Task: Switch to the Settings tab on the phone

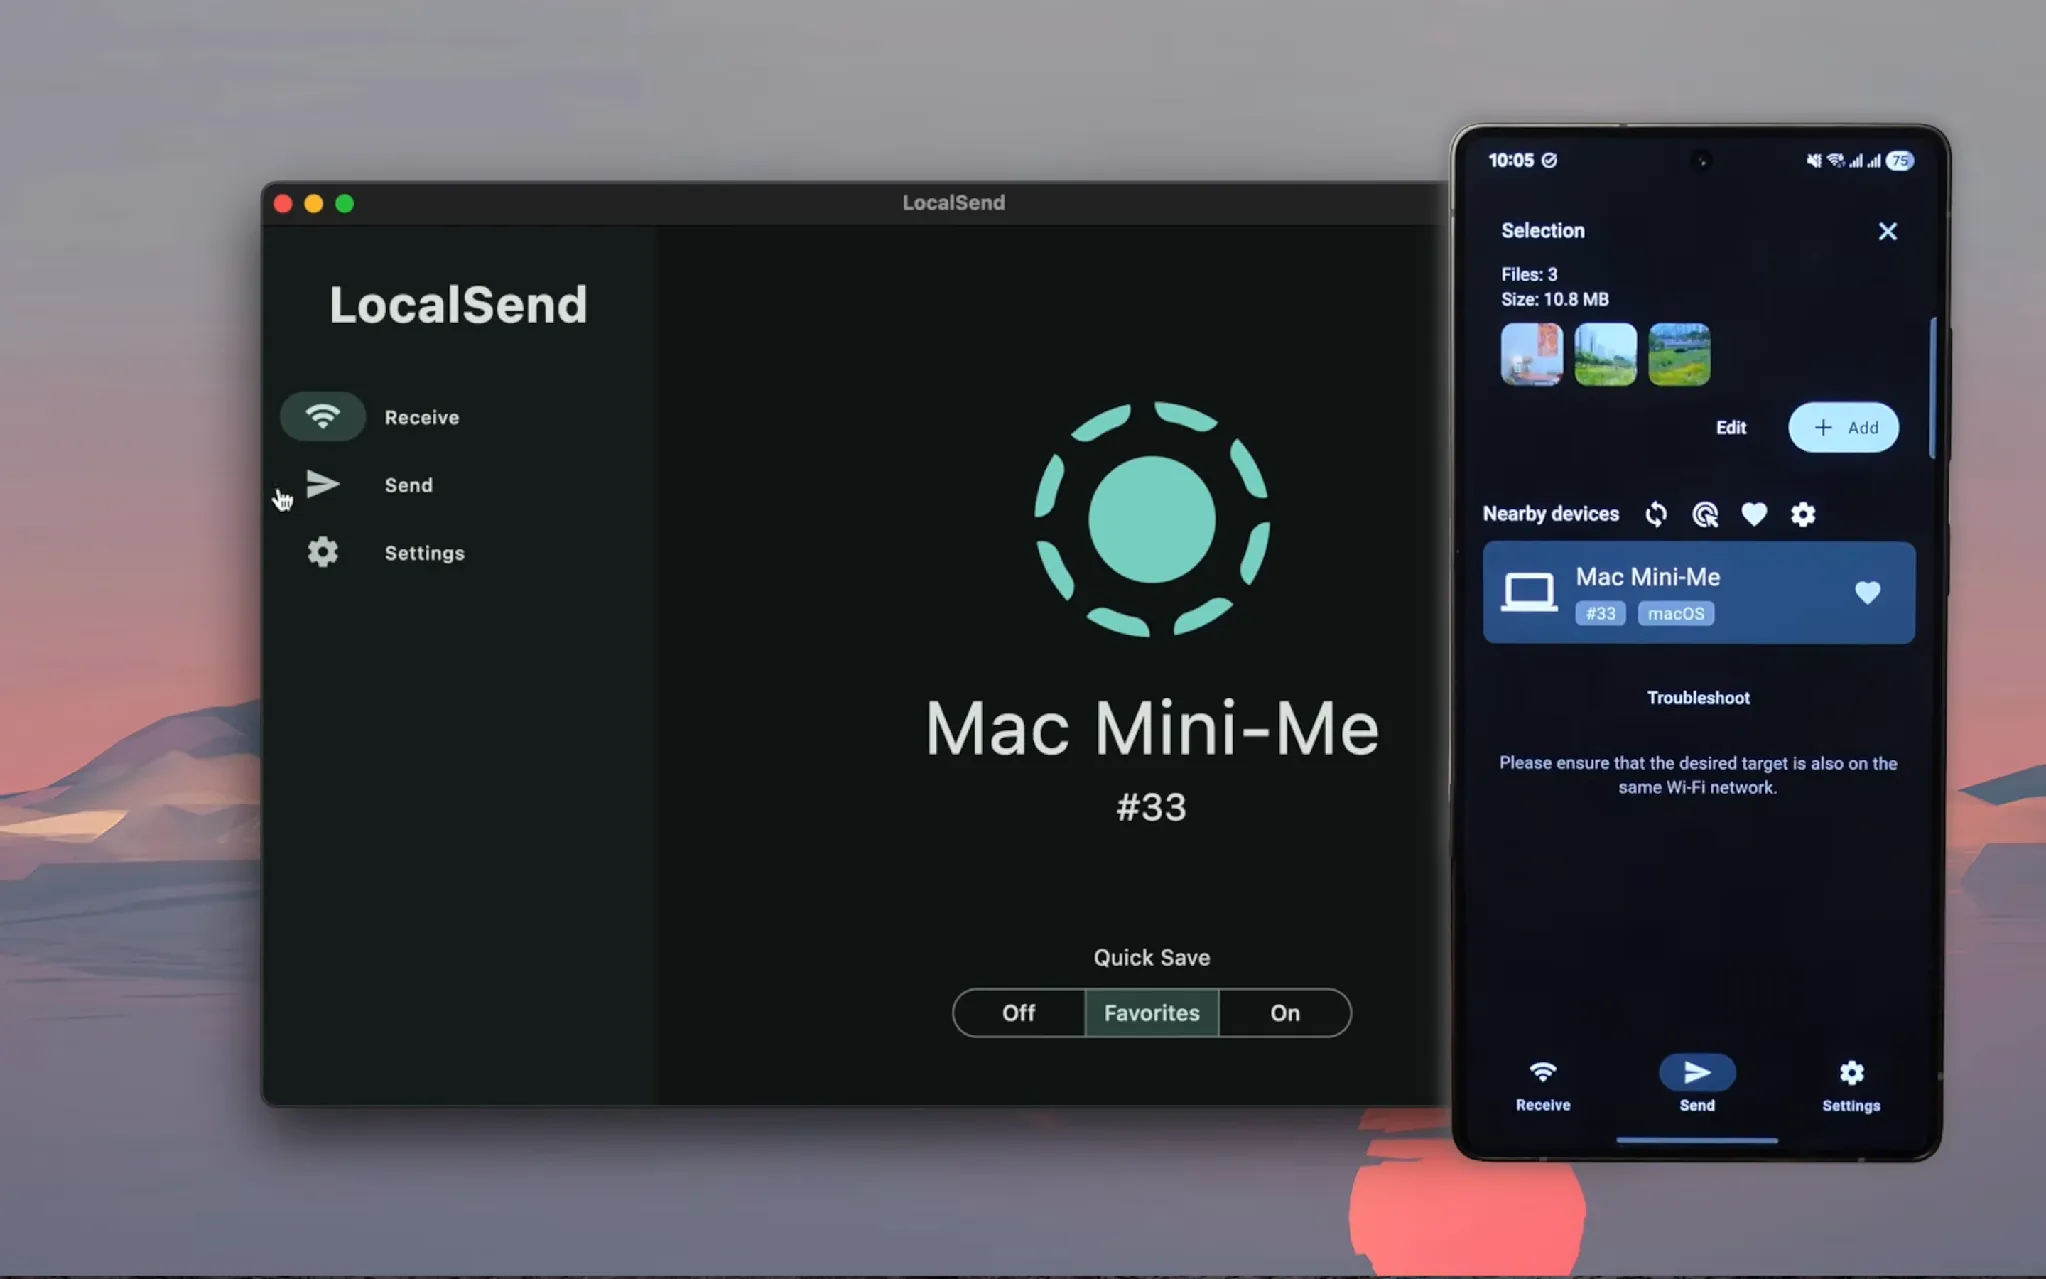Action: (1851, 1086)
